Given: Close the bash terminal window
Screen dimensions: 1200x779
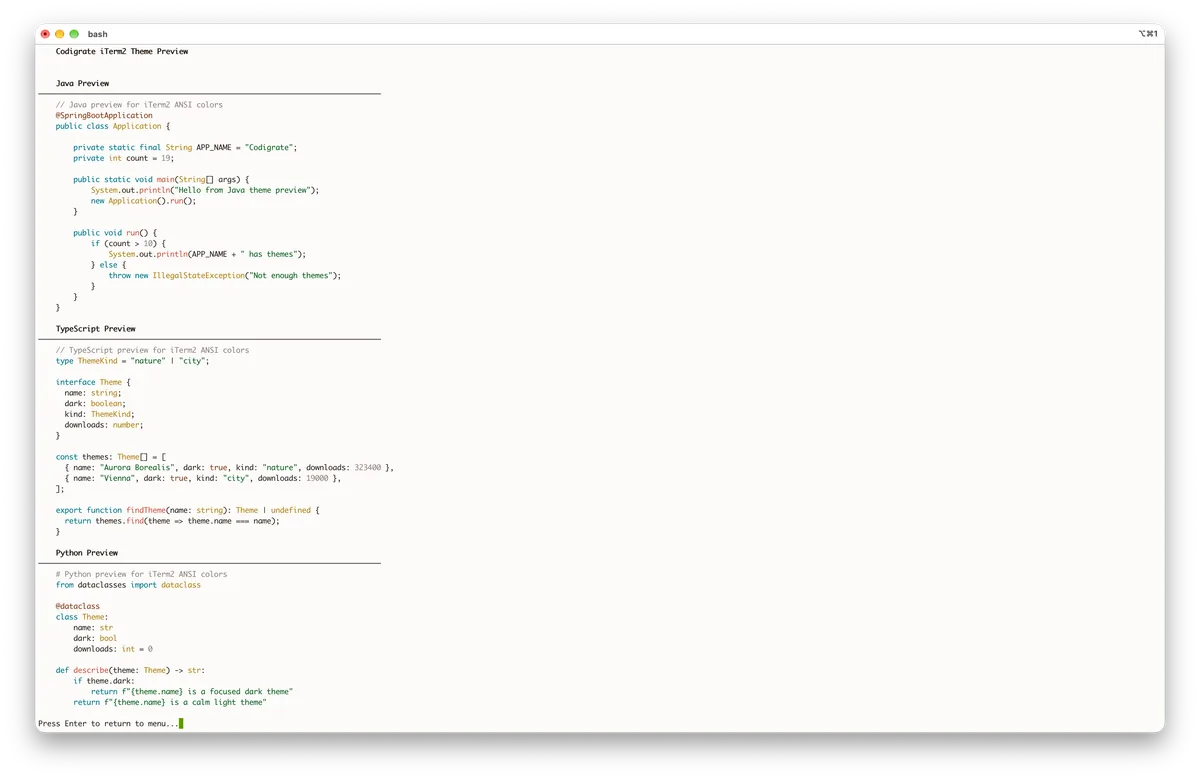Looking at the screenshot, I should [x=45, y=34].
